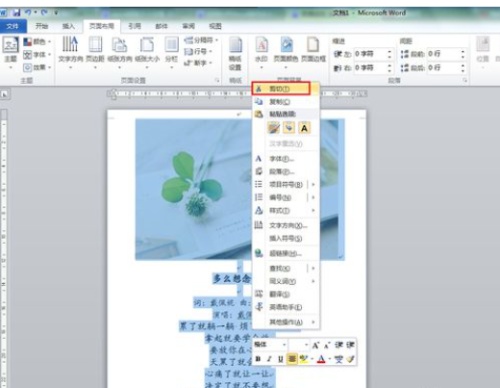Open Paragraph group dialog launcher
Viewport: 500px width, 388px height.
(x=464, y=80)
